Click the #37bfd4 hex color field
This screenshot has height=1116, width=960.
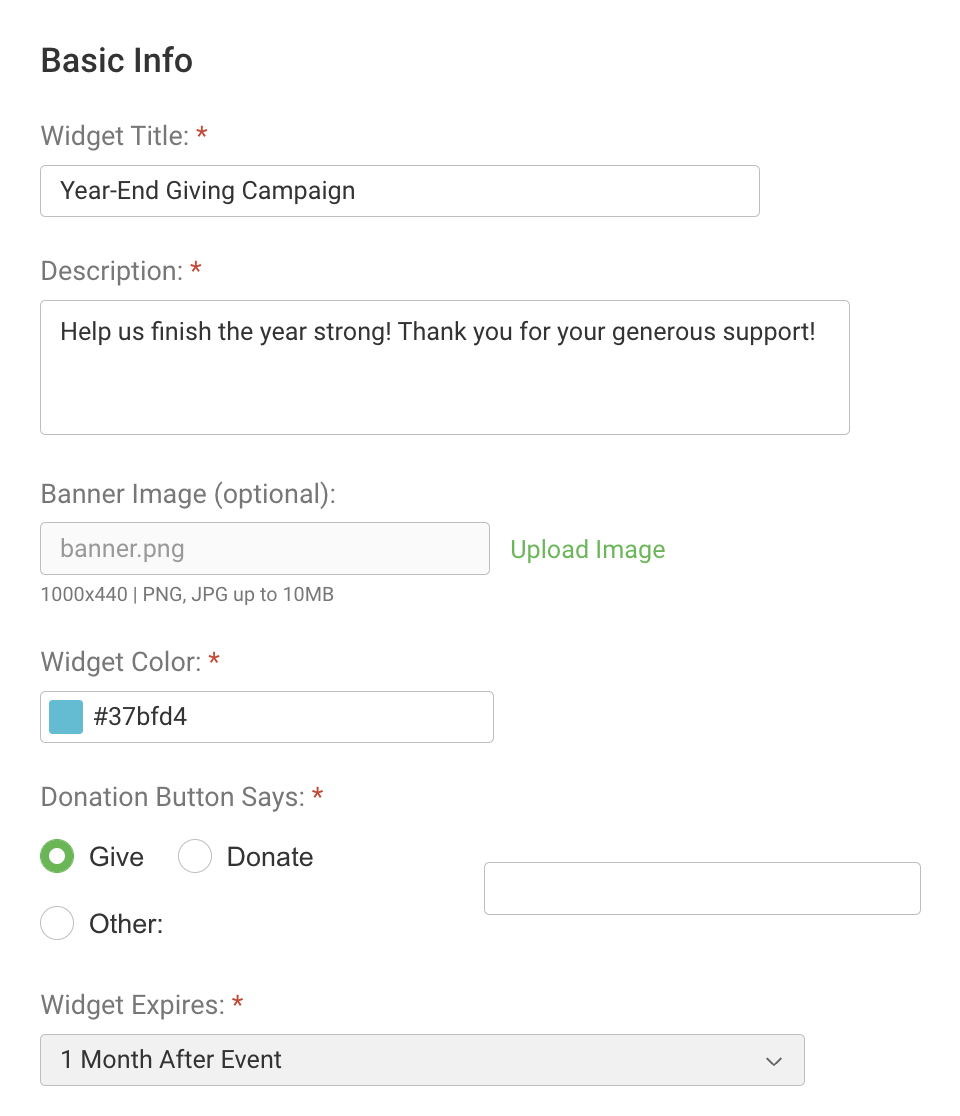point(288,717)
